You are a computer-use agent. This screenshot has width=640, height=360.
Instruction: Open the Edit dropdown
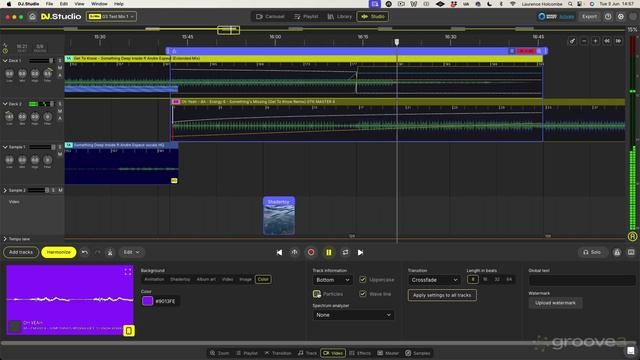click(x=131, y=252)
